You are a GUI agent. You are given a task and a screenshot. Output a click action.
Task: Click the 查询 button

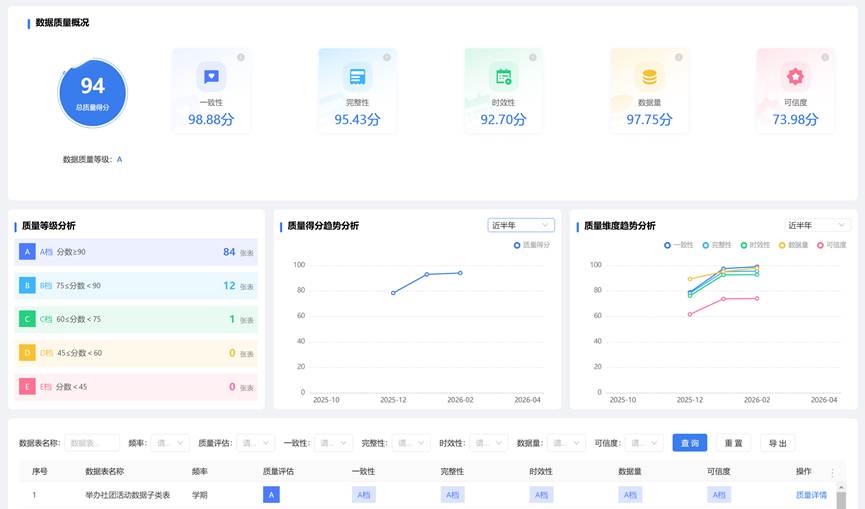tap(690, 443)
